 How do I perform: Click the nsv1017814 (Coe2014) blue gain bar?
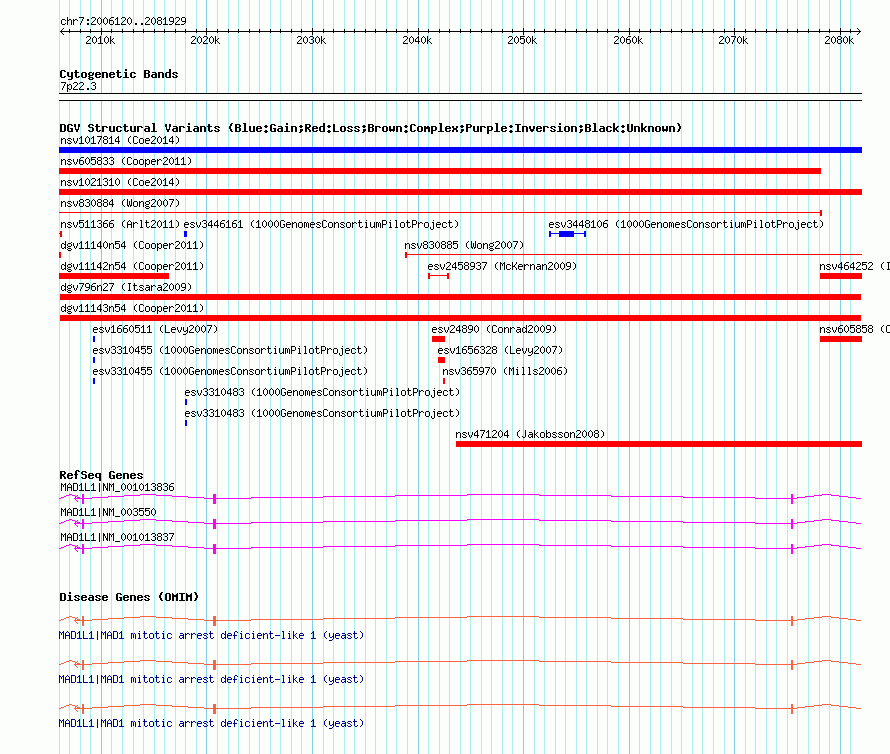[460, 150]
